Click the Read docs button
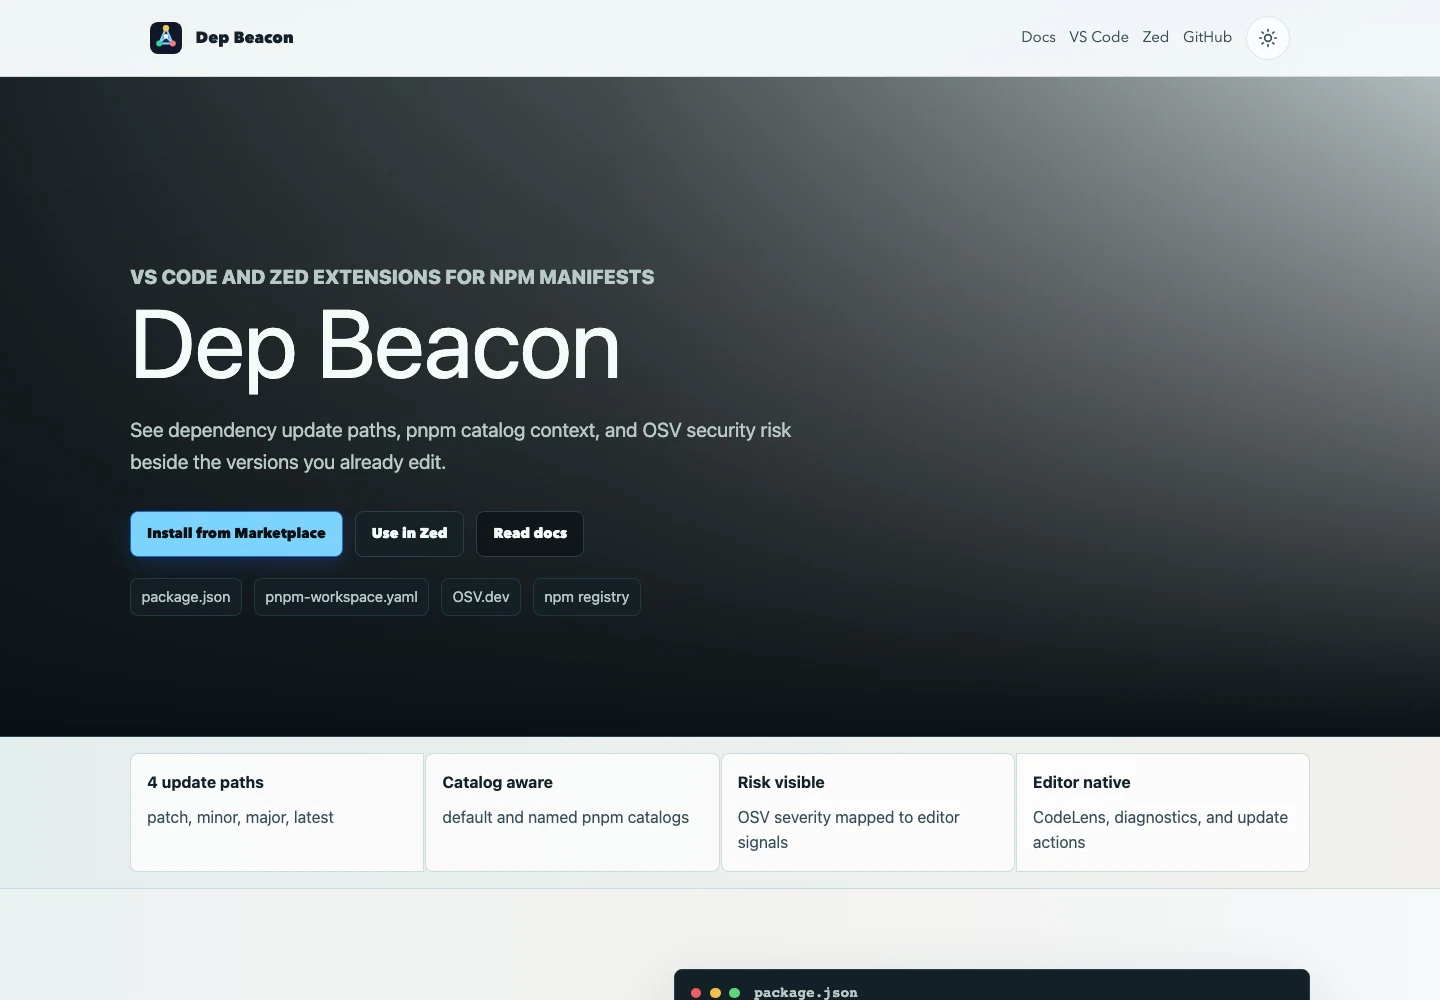This screenshot has height=1000, width=1440. pos(530,534)
